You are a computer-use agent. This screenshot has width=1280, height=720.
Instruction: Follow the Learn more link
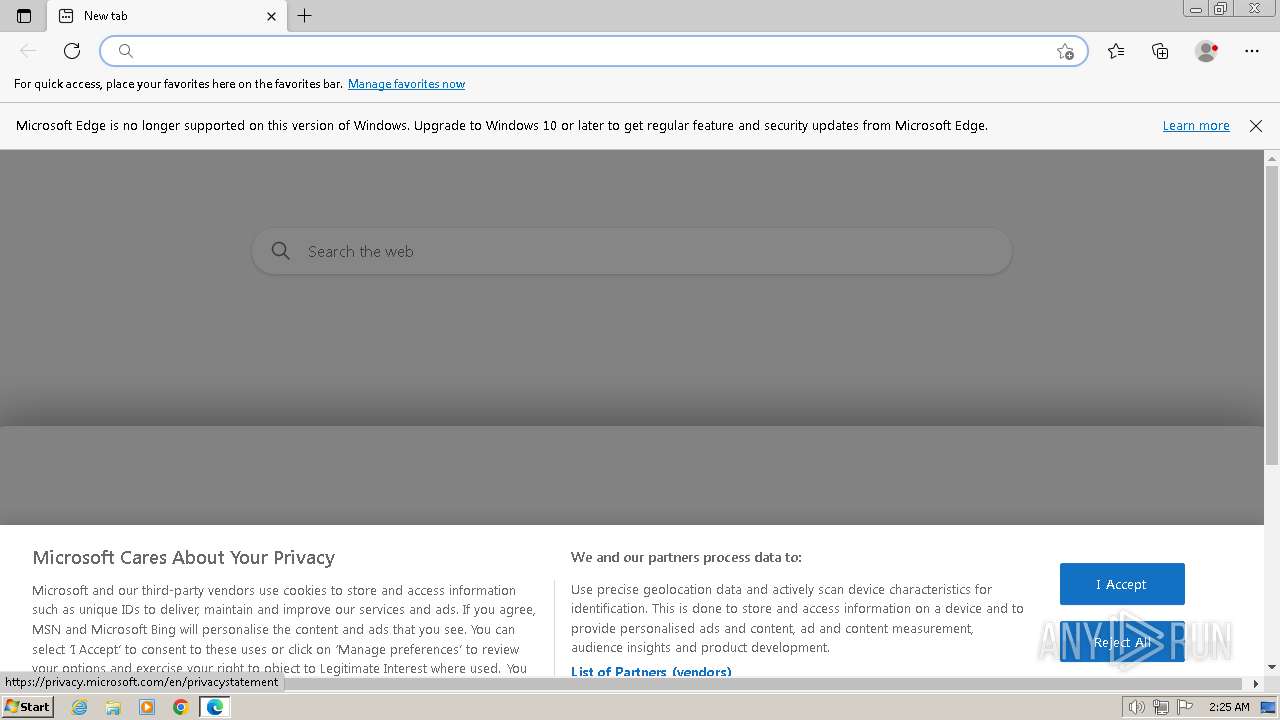1196,126
